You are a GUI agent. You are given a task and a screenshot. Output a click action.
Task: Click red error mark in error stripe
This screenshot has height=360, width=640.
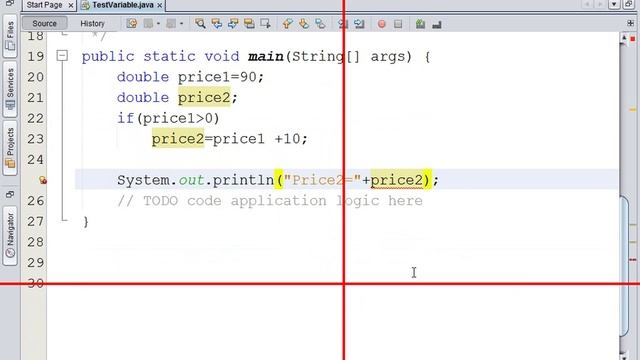coord(633,260)
